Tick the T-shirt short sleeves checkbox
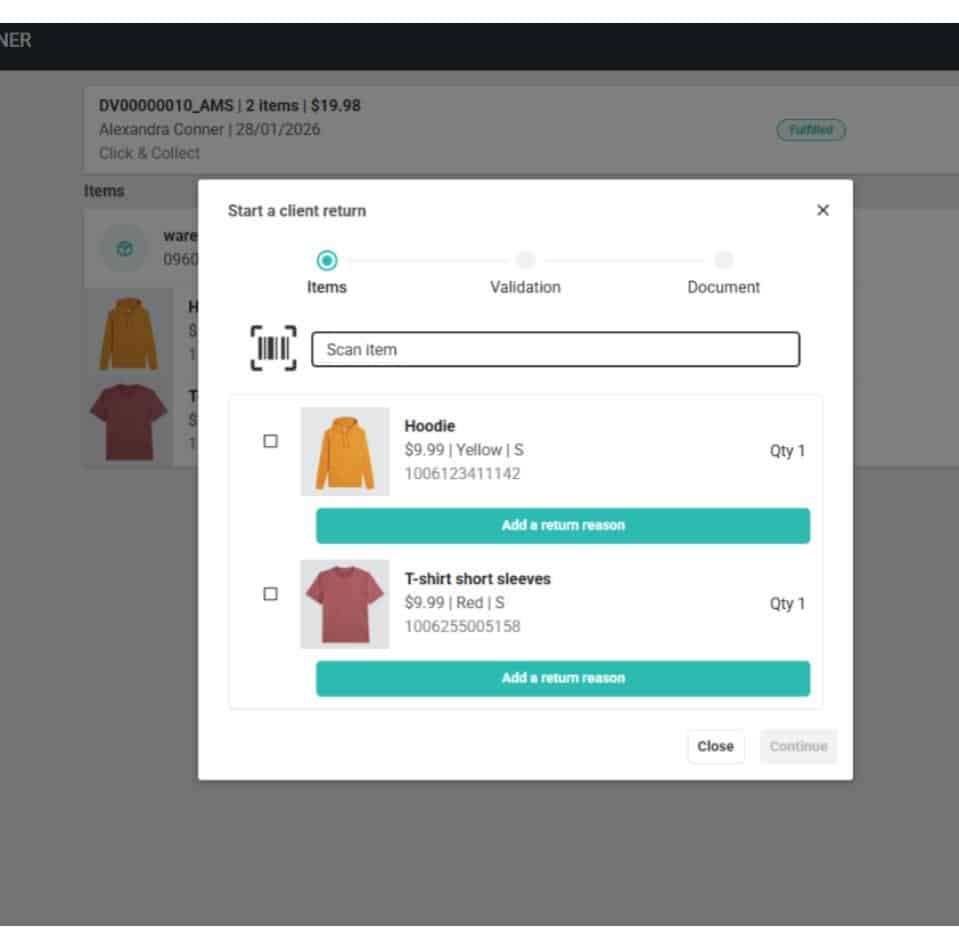The height and width of the screenshot is (944, 959). click(x=270, y=594)
